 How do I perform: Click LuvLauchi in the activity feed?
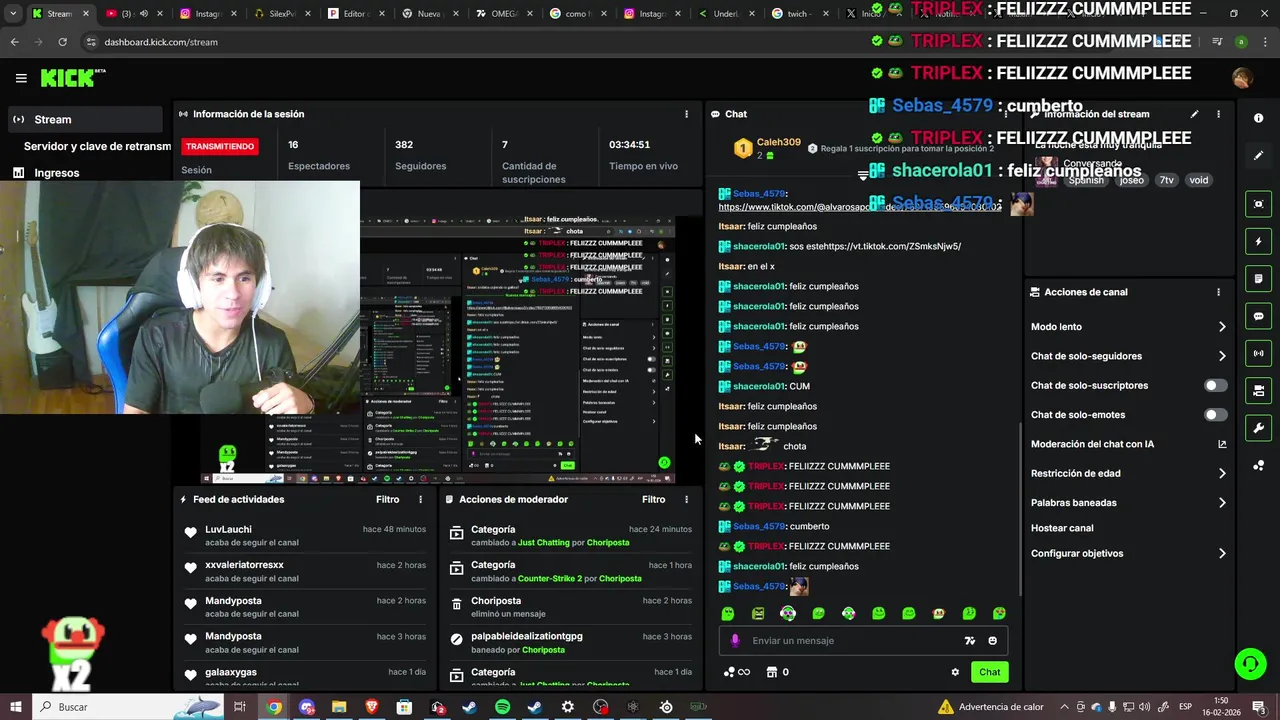point(228,530)
